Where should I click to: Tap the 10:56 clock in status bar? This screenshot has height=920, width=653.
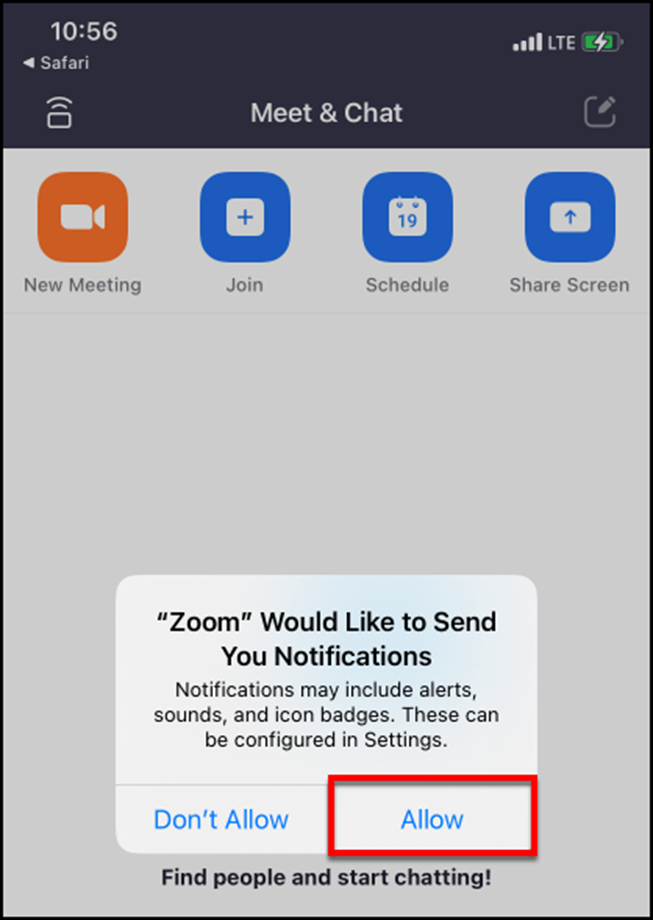pos(84,31)
